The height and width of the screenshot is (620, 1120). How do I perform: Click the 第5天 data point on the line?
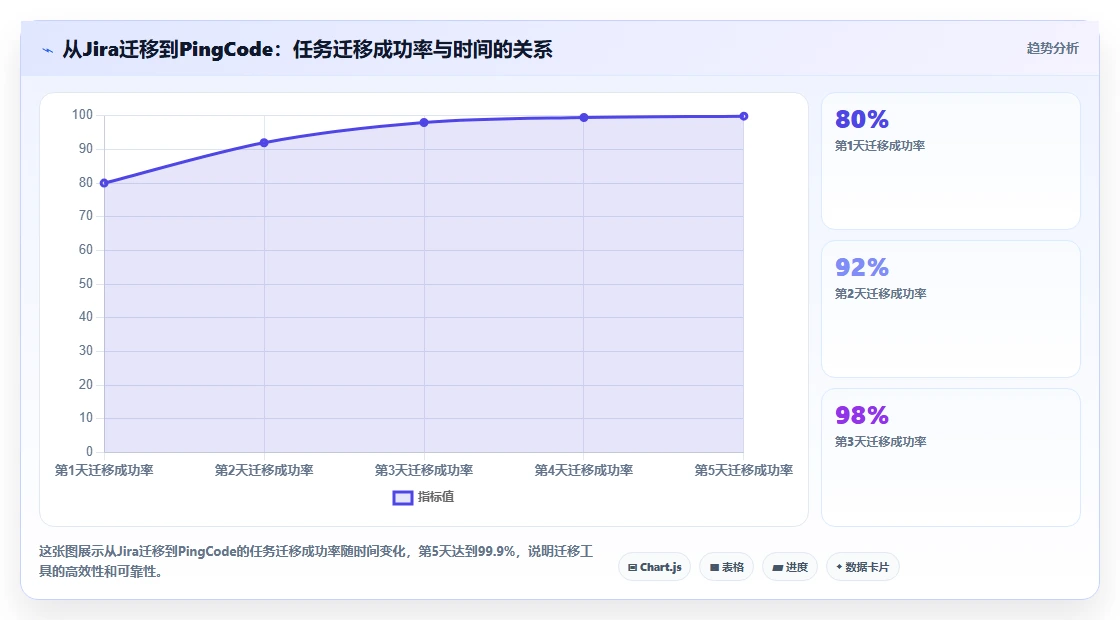click(744, 116)
